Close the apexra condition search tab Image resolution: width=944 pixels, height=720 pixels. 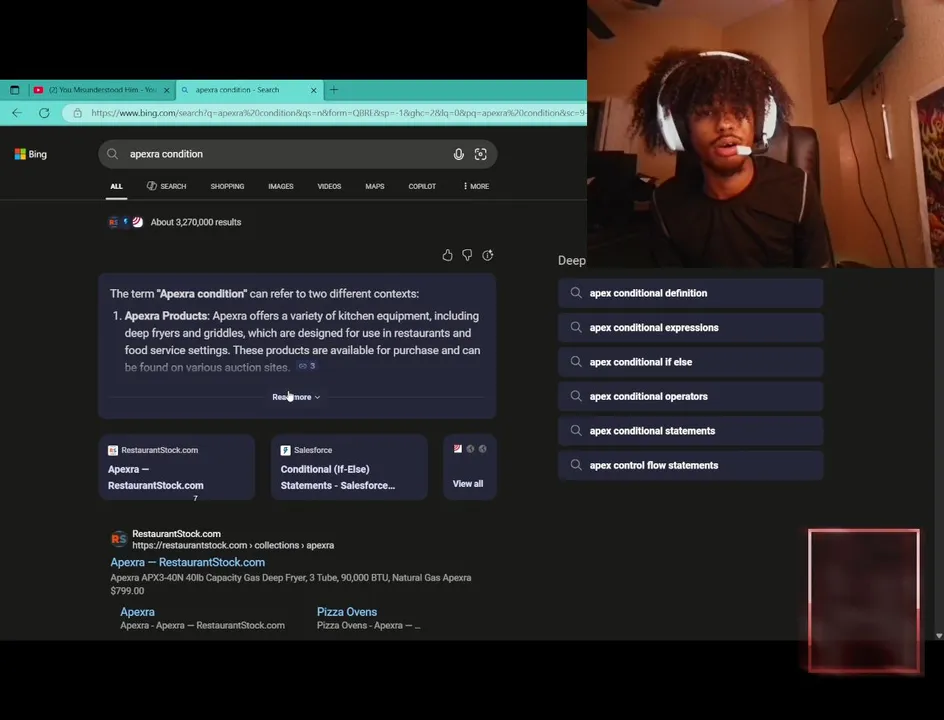point(314,90)
